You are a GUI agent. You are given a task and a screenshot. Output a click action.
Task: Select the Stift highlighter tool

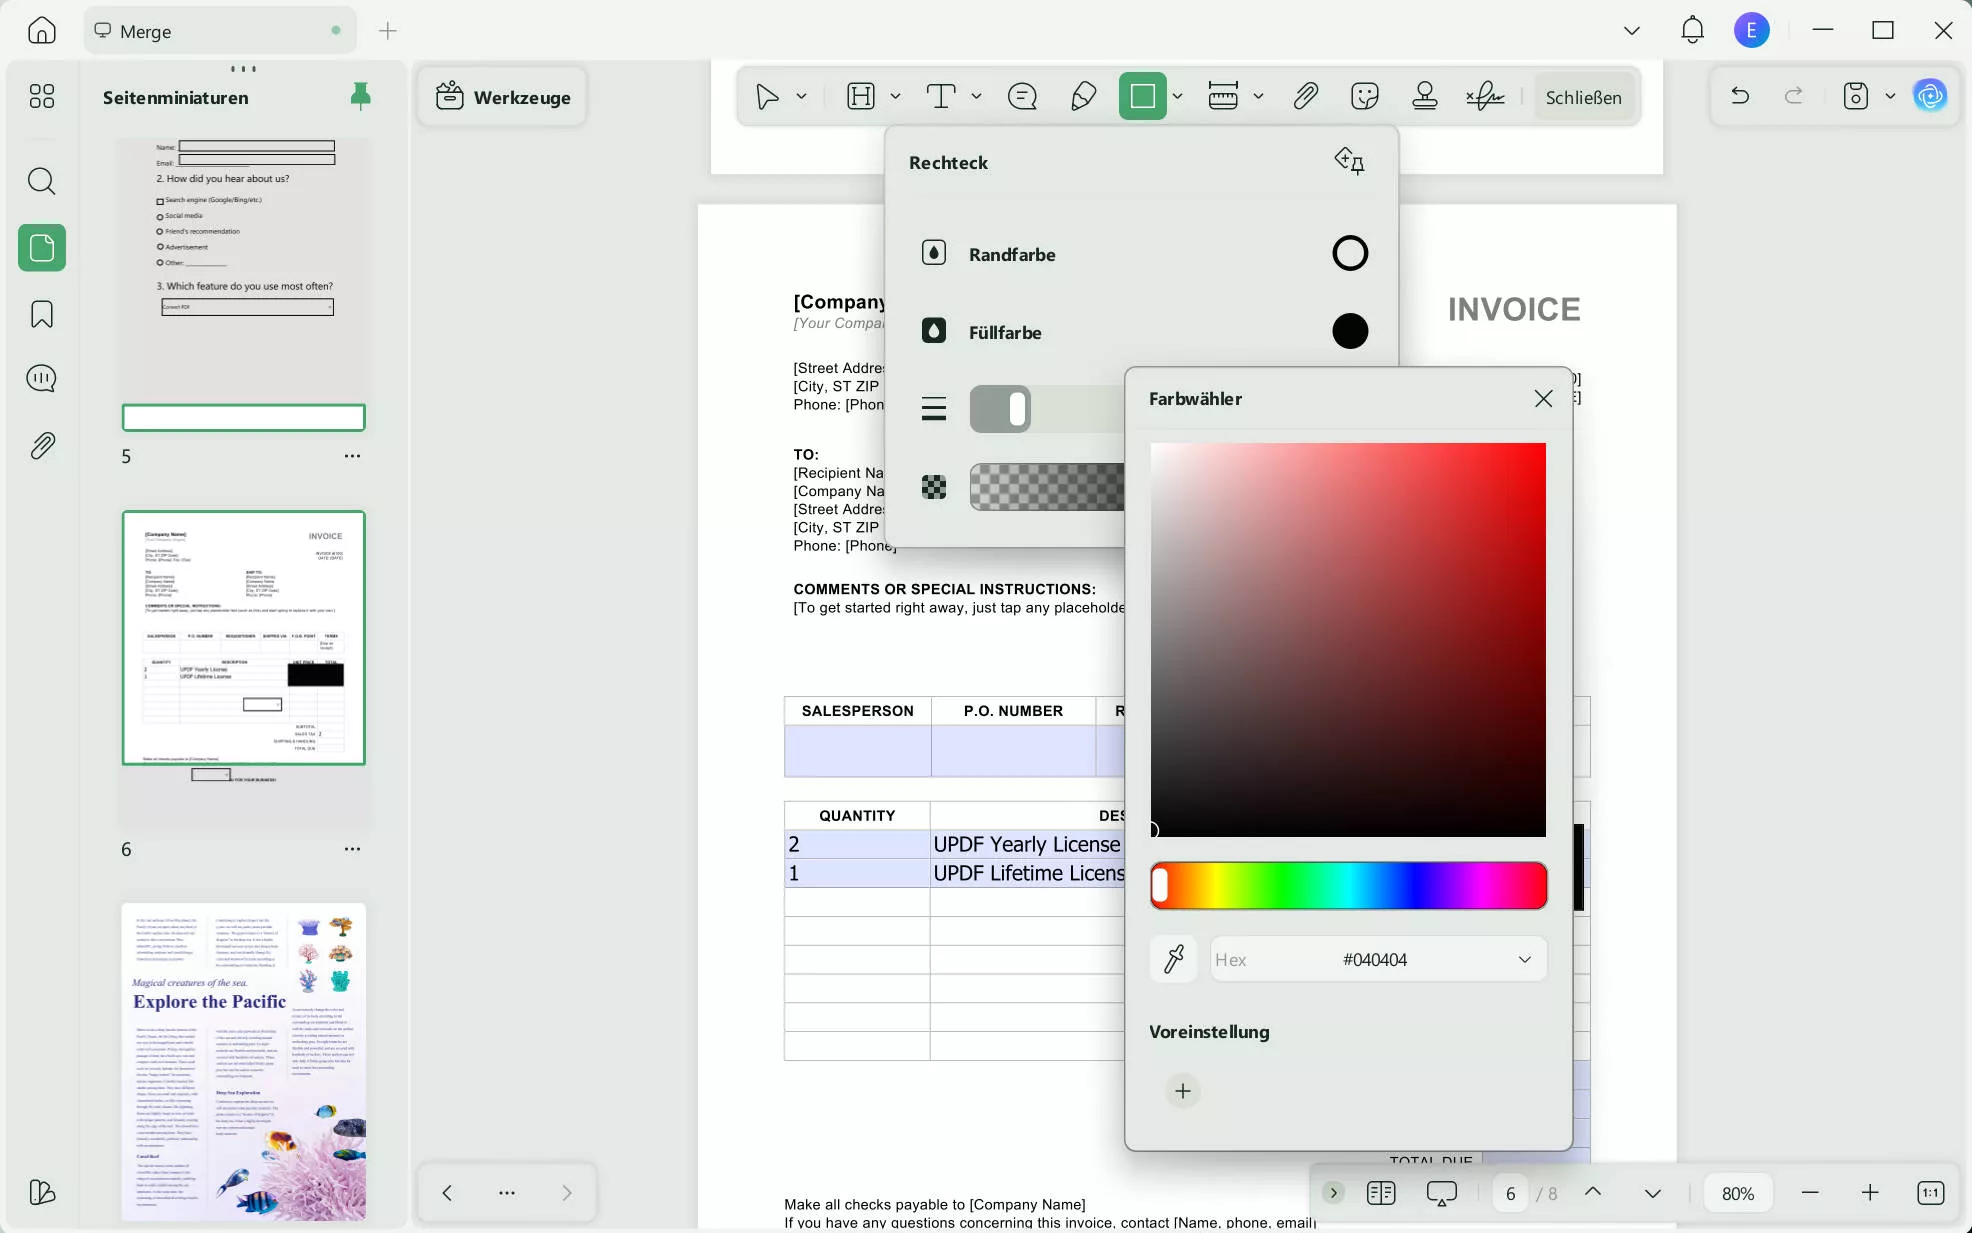coord(1084,96)
